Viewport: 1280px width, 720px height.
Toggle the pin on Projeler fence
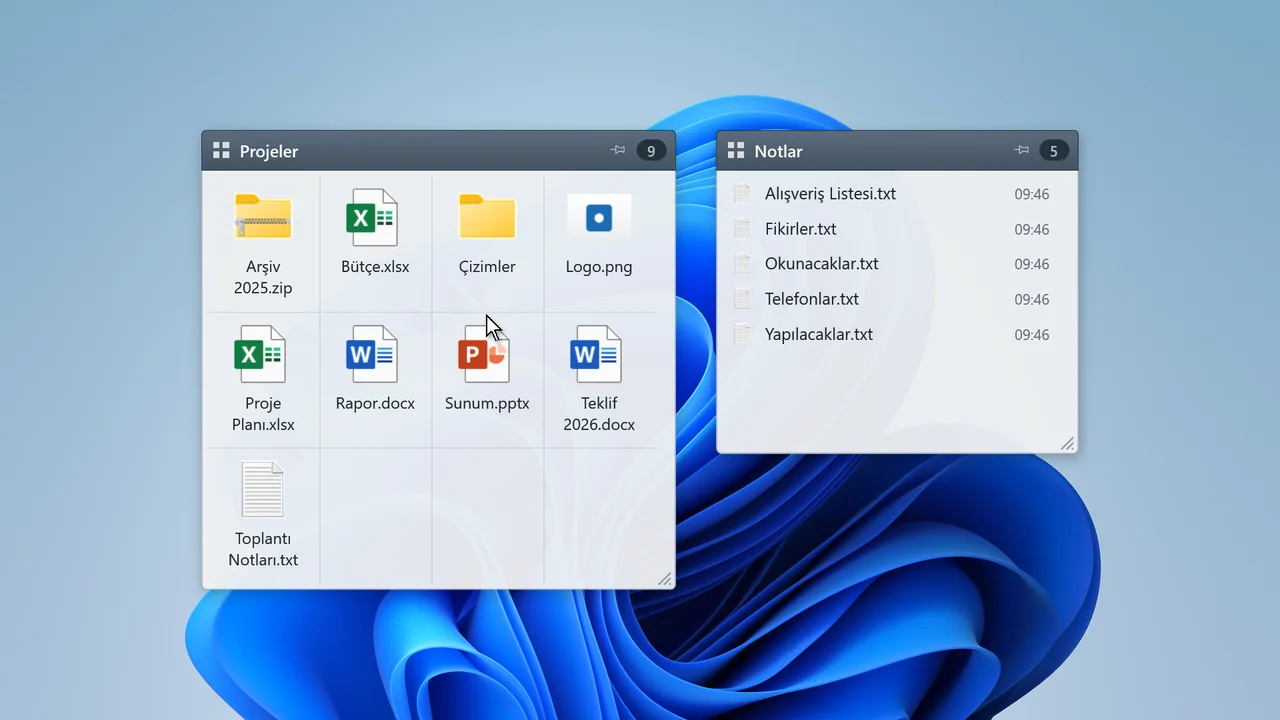pos(618,151)
